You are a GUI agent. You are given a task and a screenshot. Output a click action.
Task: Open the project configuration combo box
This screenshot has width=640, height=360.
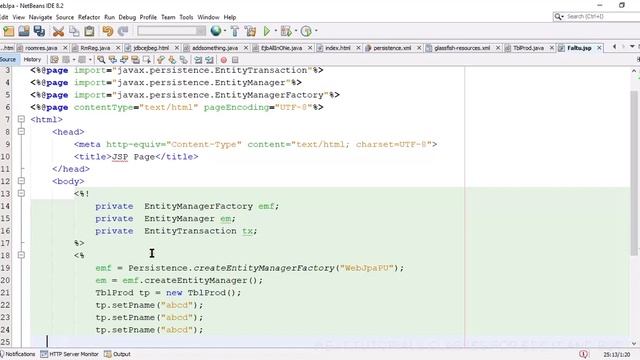click(171, 31)
